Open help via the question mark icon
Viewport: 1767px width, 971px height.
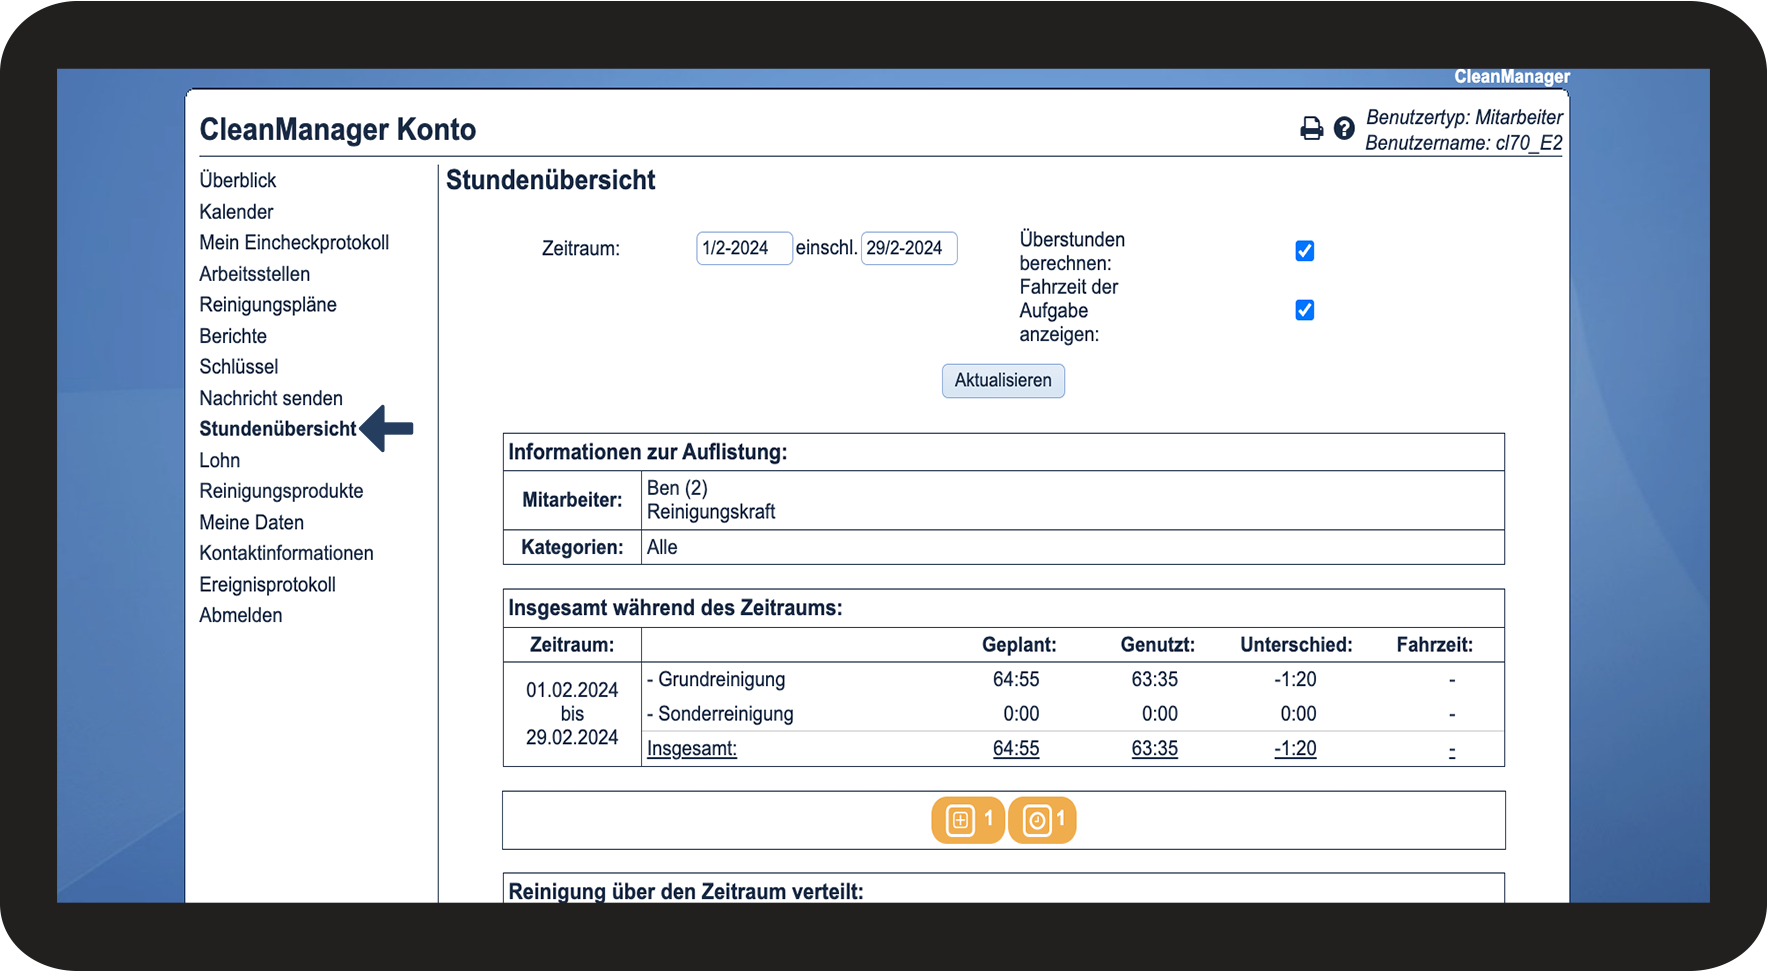tap(1344, 128)
